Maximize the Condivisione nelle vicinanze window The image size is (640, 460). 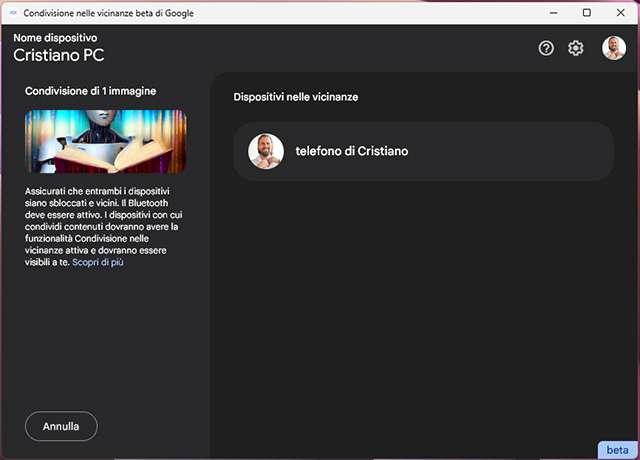[x=587, y=13]
